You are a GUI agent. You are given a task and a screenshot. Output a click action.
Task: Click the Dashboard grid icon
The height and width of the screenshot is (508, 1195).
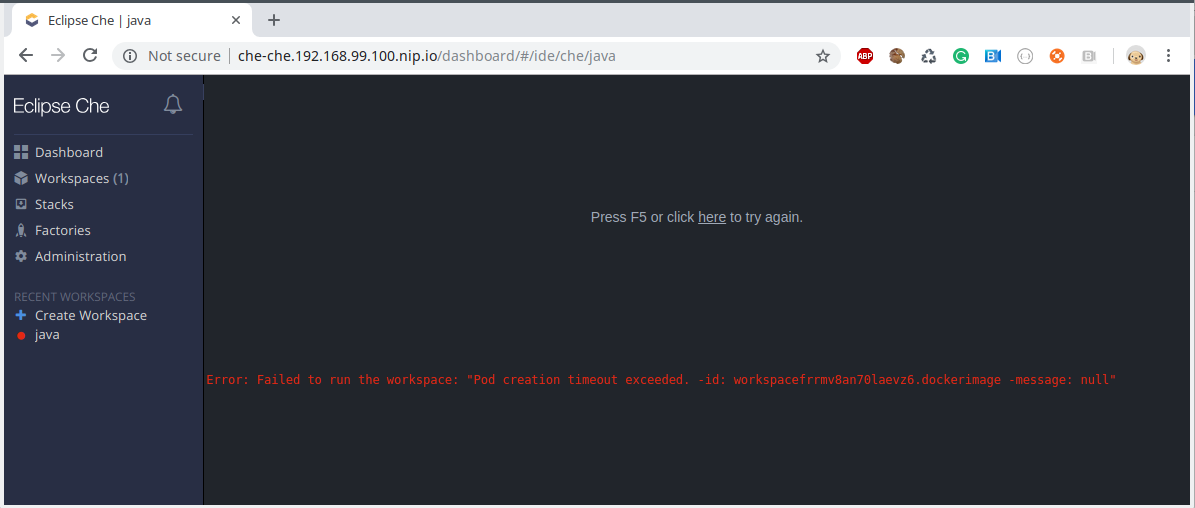click(21, 152)
